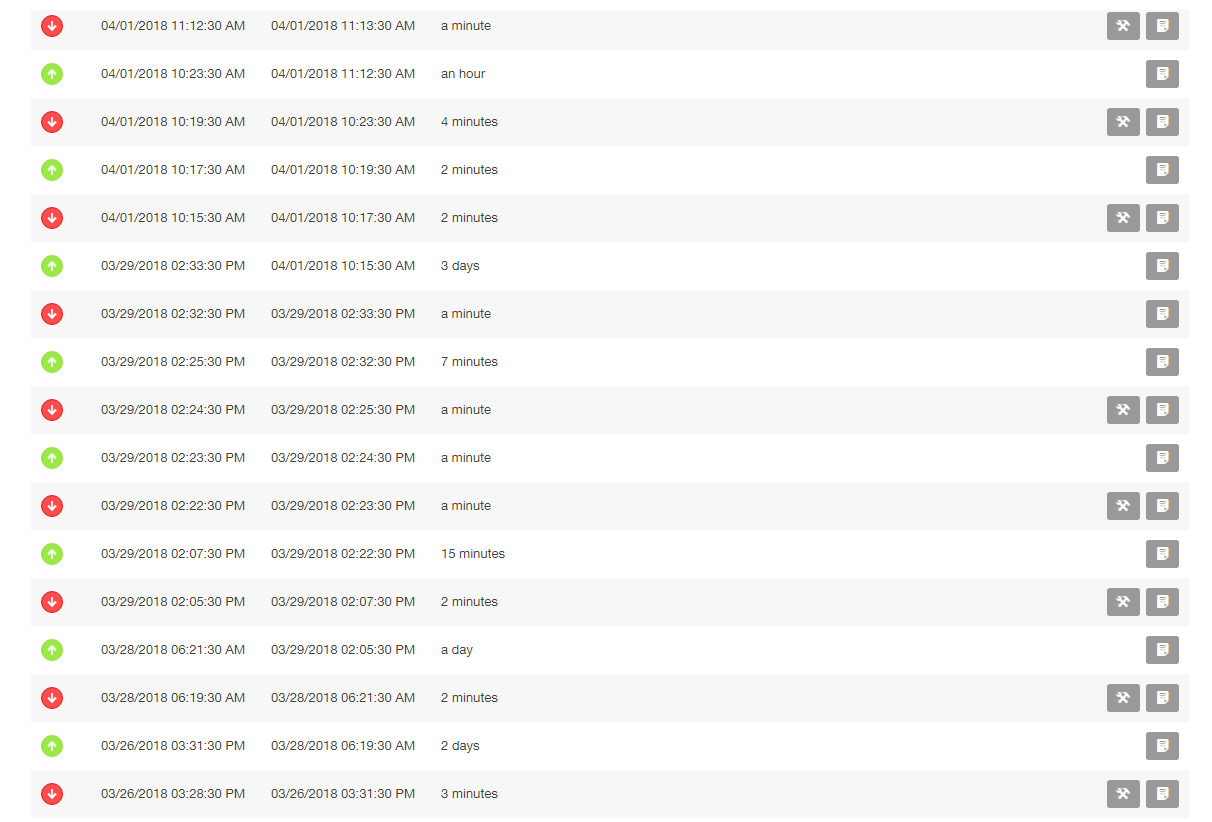View log for the 'a day' uptime row
The image size is (1212, 822).
pyautogui.click(x=1162, y=650)
